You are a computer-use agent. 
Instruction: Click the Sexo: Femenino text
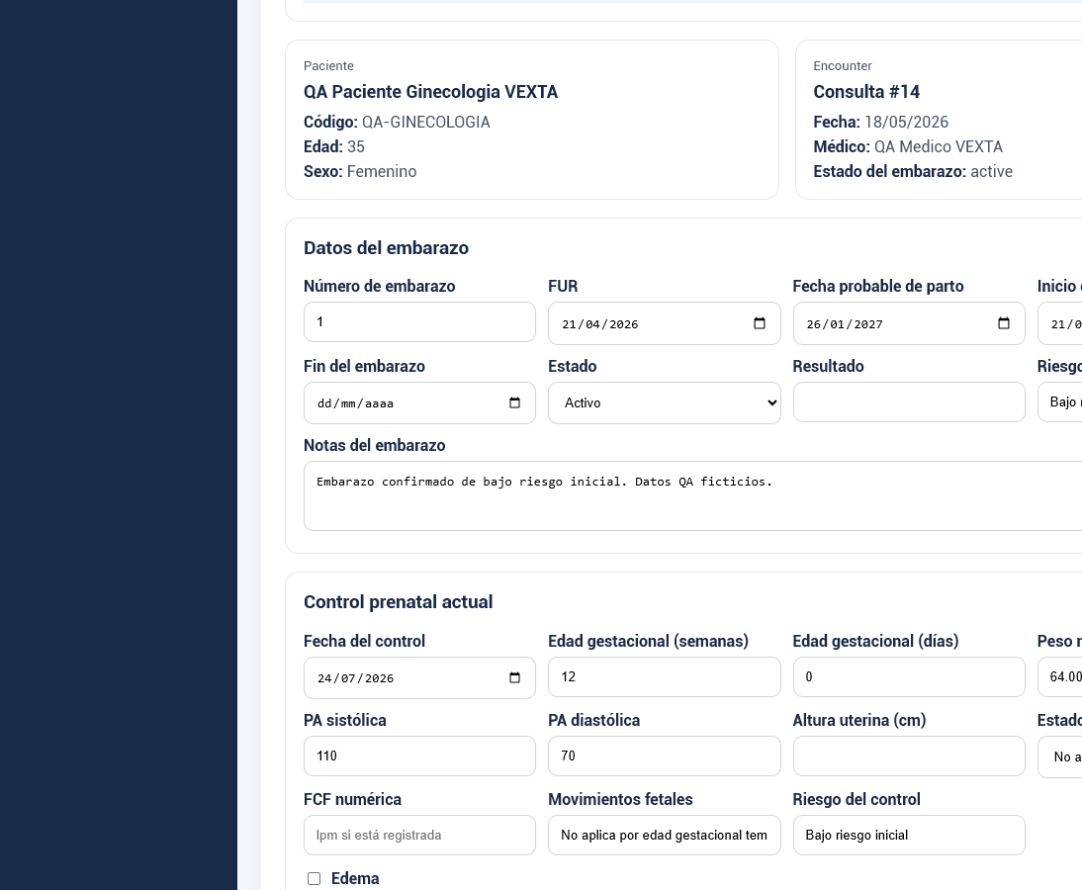[x=360, y=172]
